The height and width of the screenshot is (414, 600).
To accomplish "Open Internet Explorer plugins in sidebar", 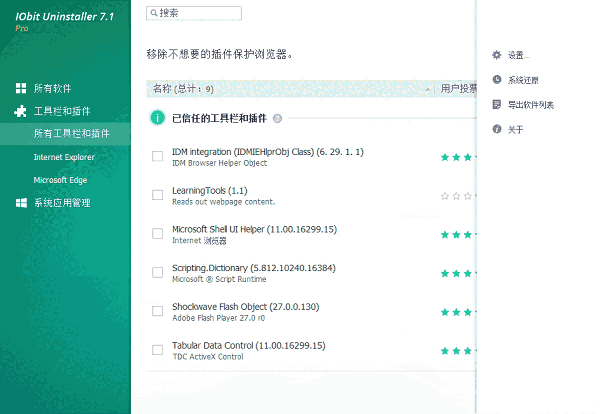I will tap(64, 157).
